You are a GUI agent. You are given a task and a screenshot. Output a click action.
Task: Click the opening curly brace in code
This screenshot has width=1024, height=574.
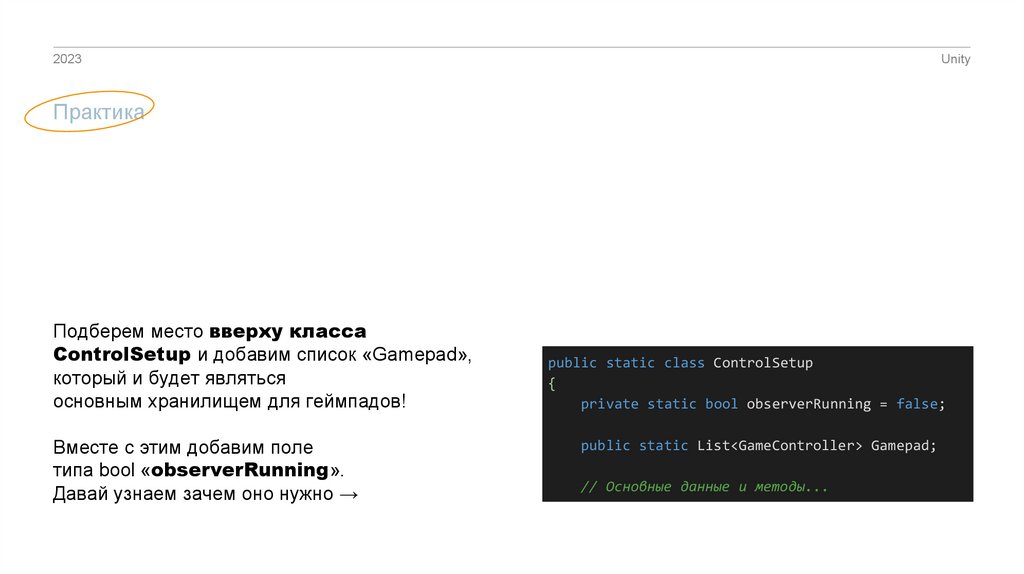pos(551,383)
